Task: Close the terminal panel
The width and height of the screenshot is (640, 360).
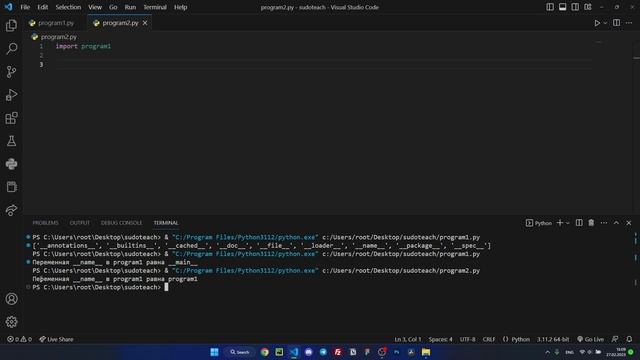Action: click(629, 223)
